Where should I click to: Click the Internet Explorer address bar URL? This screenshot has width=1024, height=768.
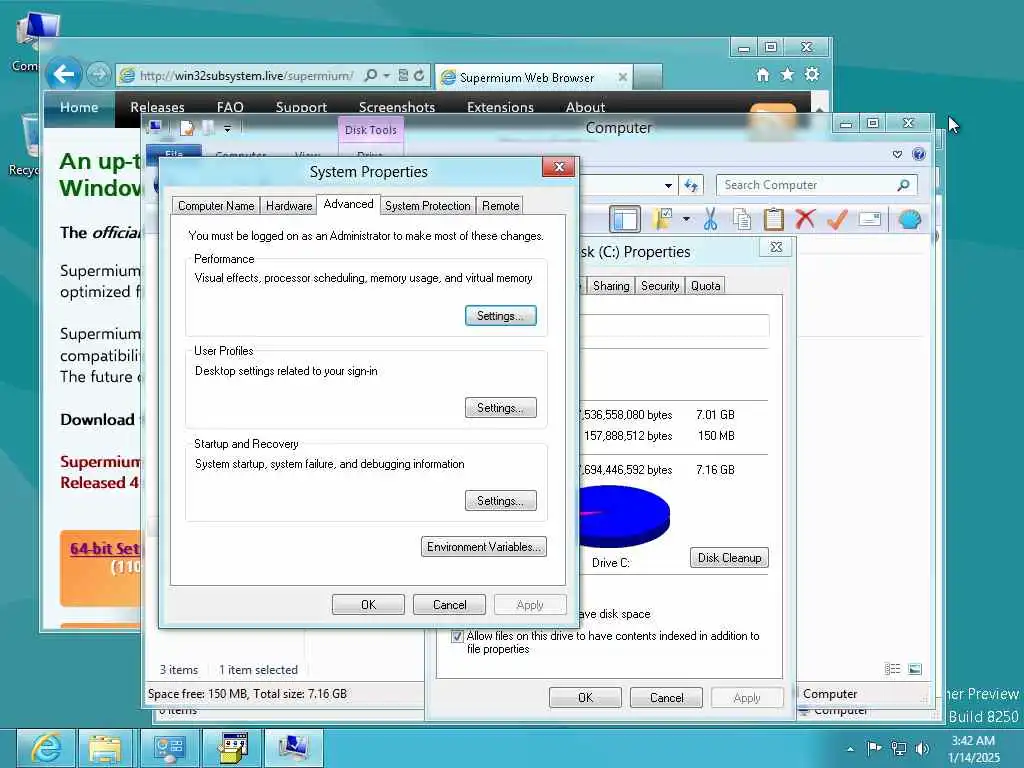pyautogui.click(x=246, y=76)
